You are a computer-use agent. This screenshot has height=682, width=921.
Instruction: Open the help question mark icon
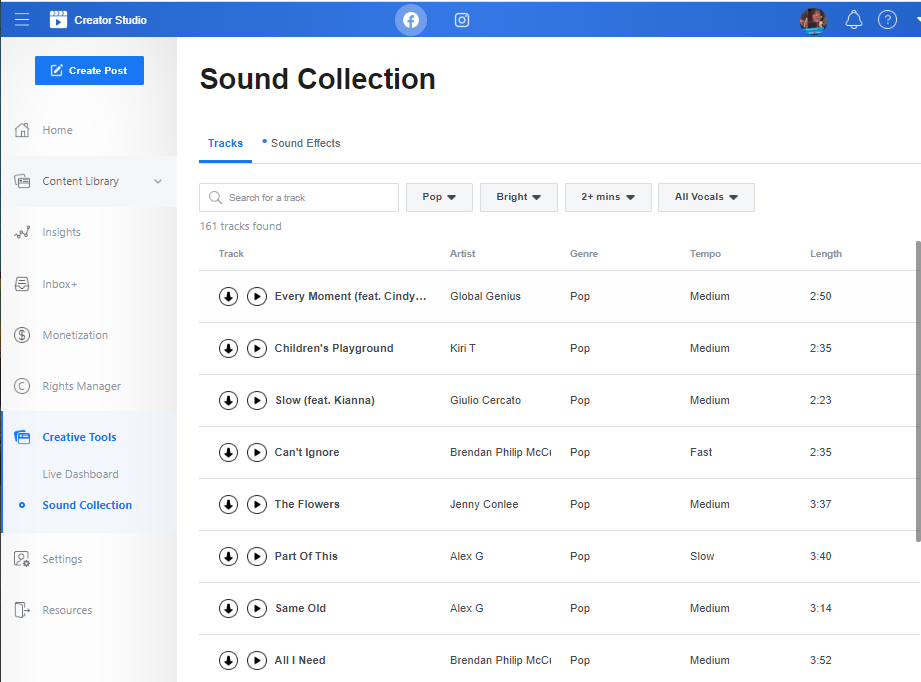pos(887,20)
